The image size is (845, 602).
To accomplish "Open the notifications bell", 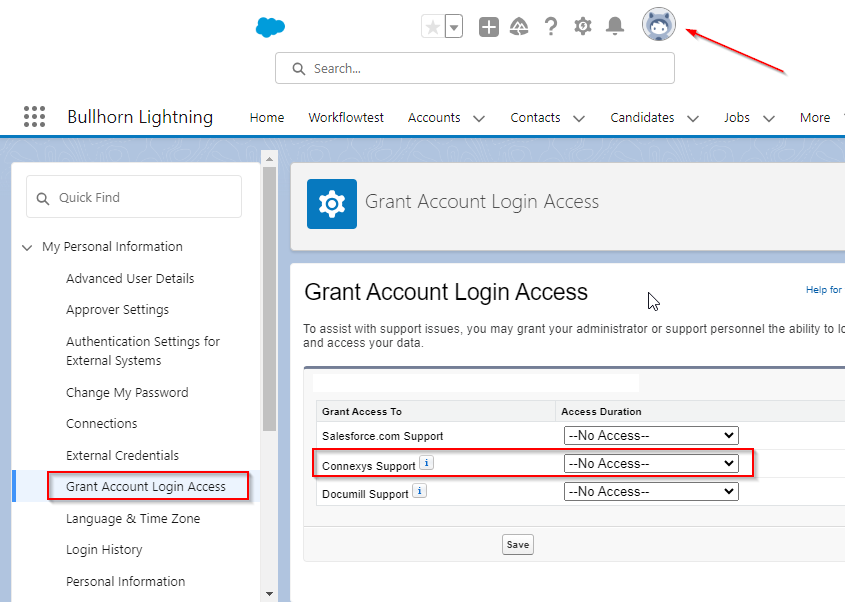I will point(615,26).
